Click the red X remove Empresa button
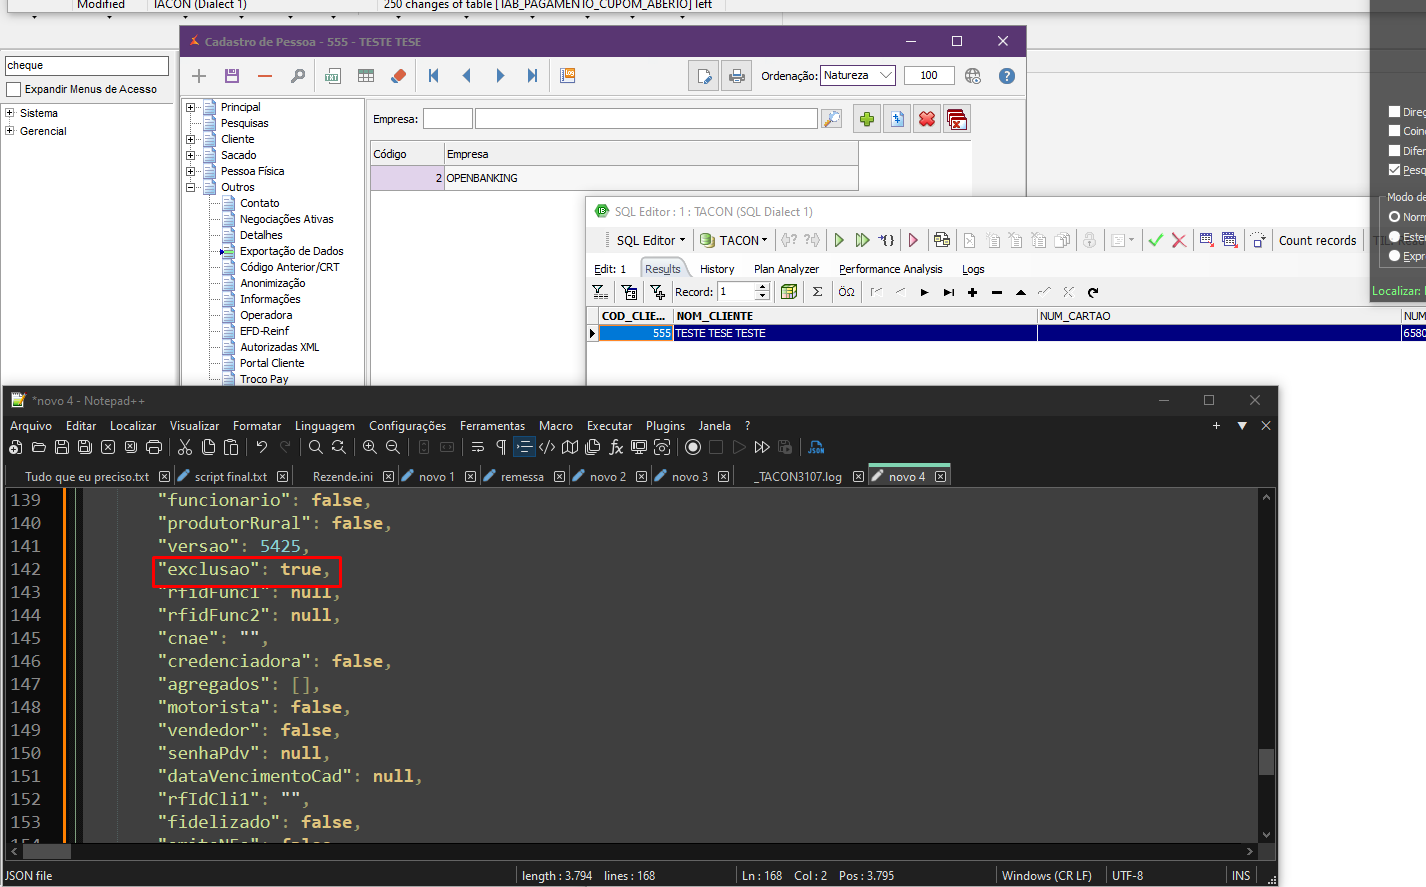 pyautogui.click(x=927, y=119)
